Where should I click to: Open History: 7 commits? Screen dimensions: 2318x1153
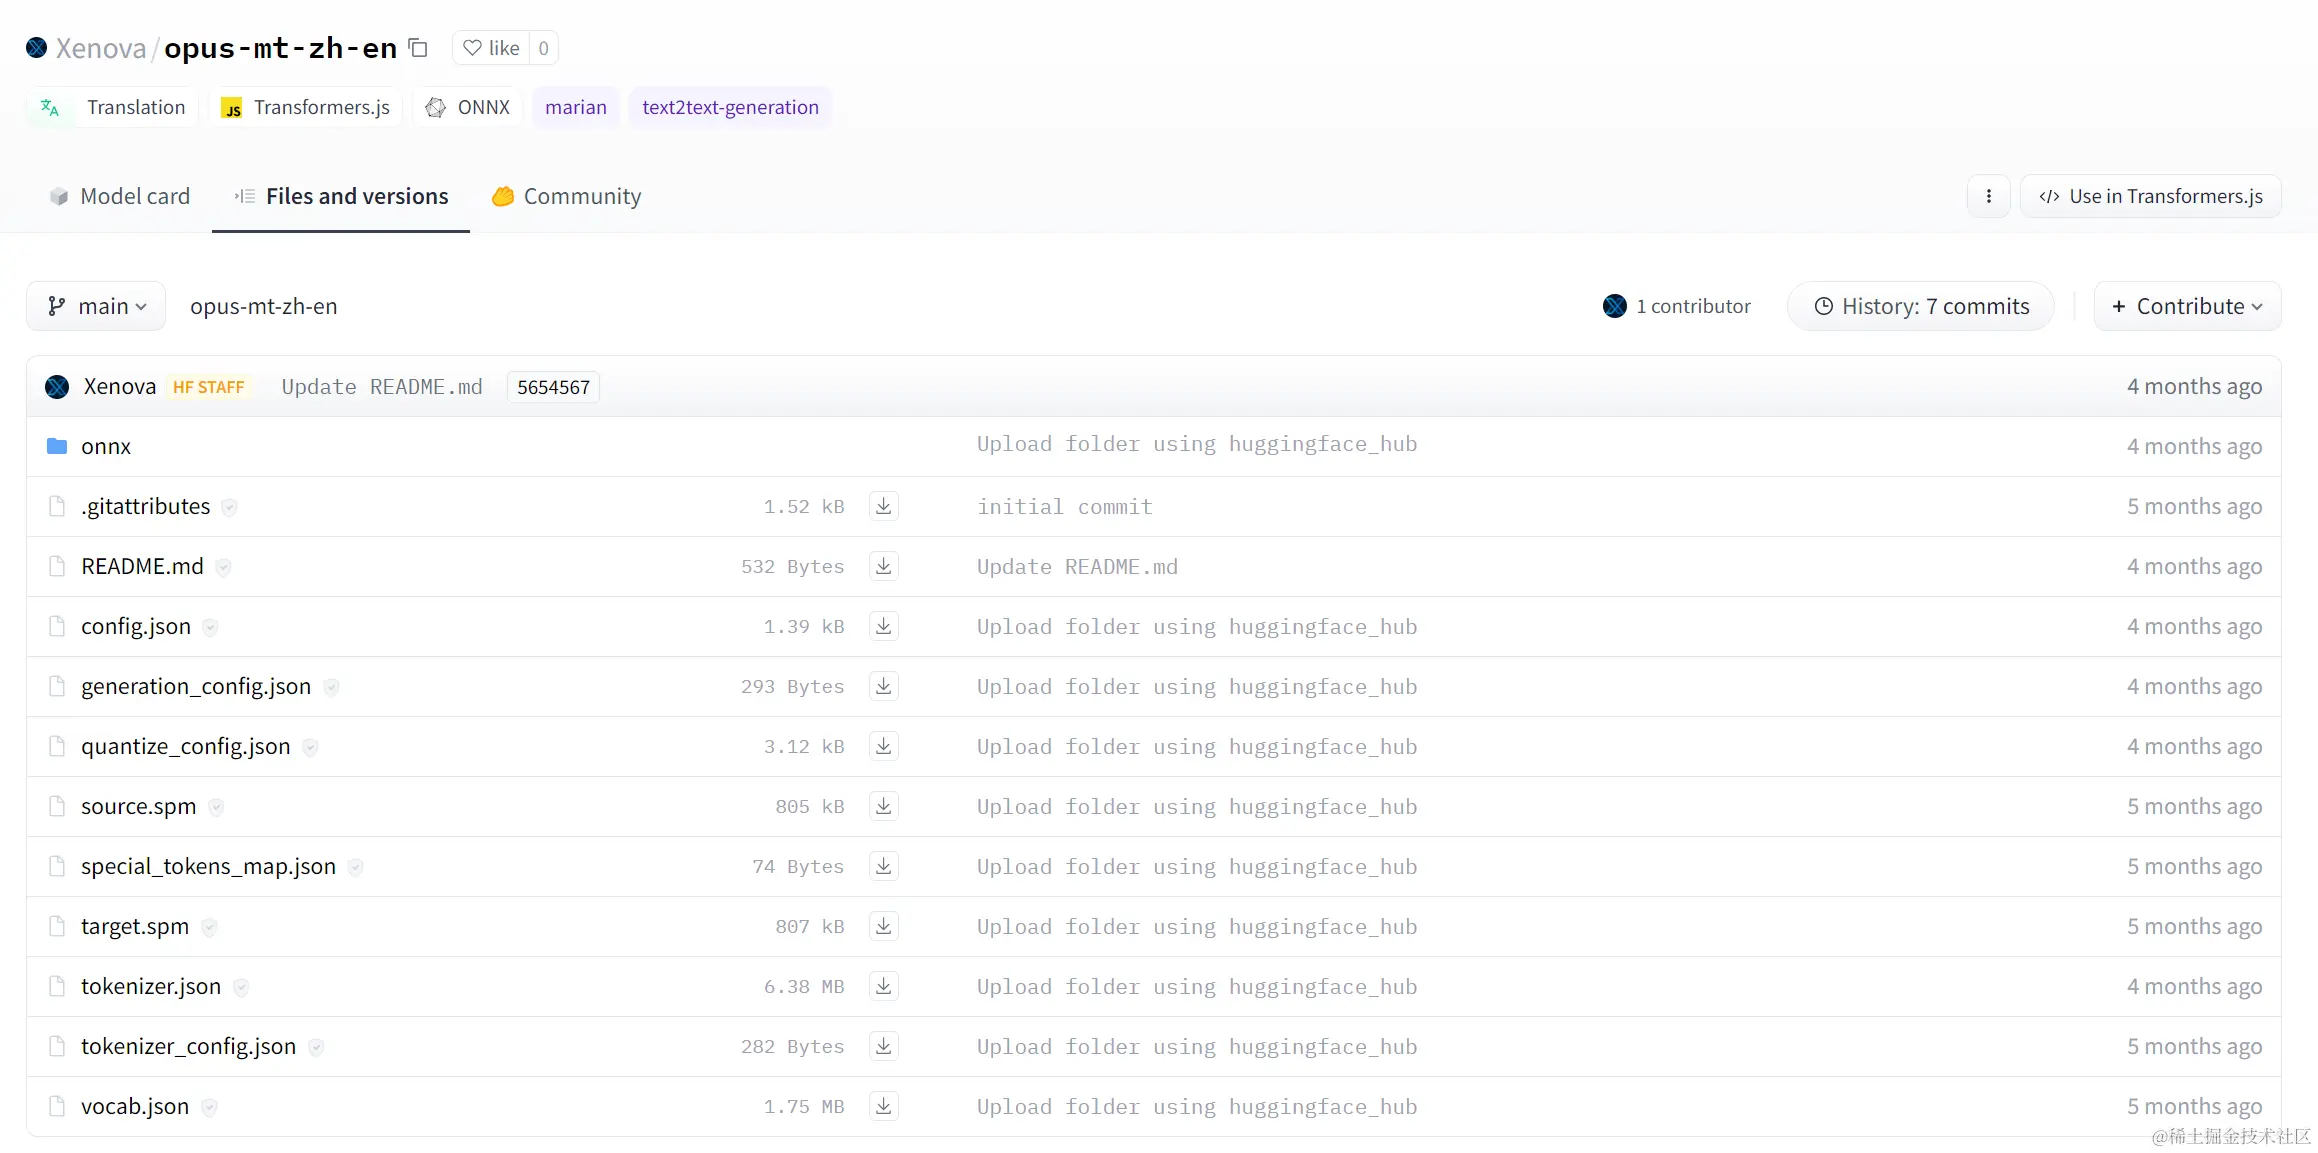[1921, 306]
